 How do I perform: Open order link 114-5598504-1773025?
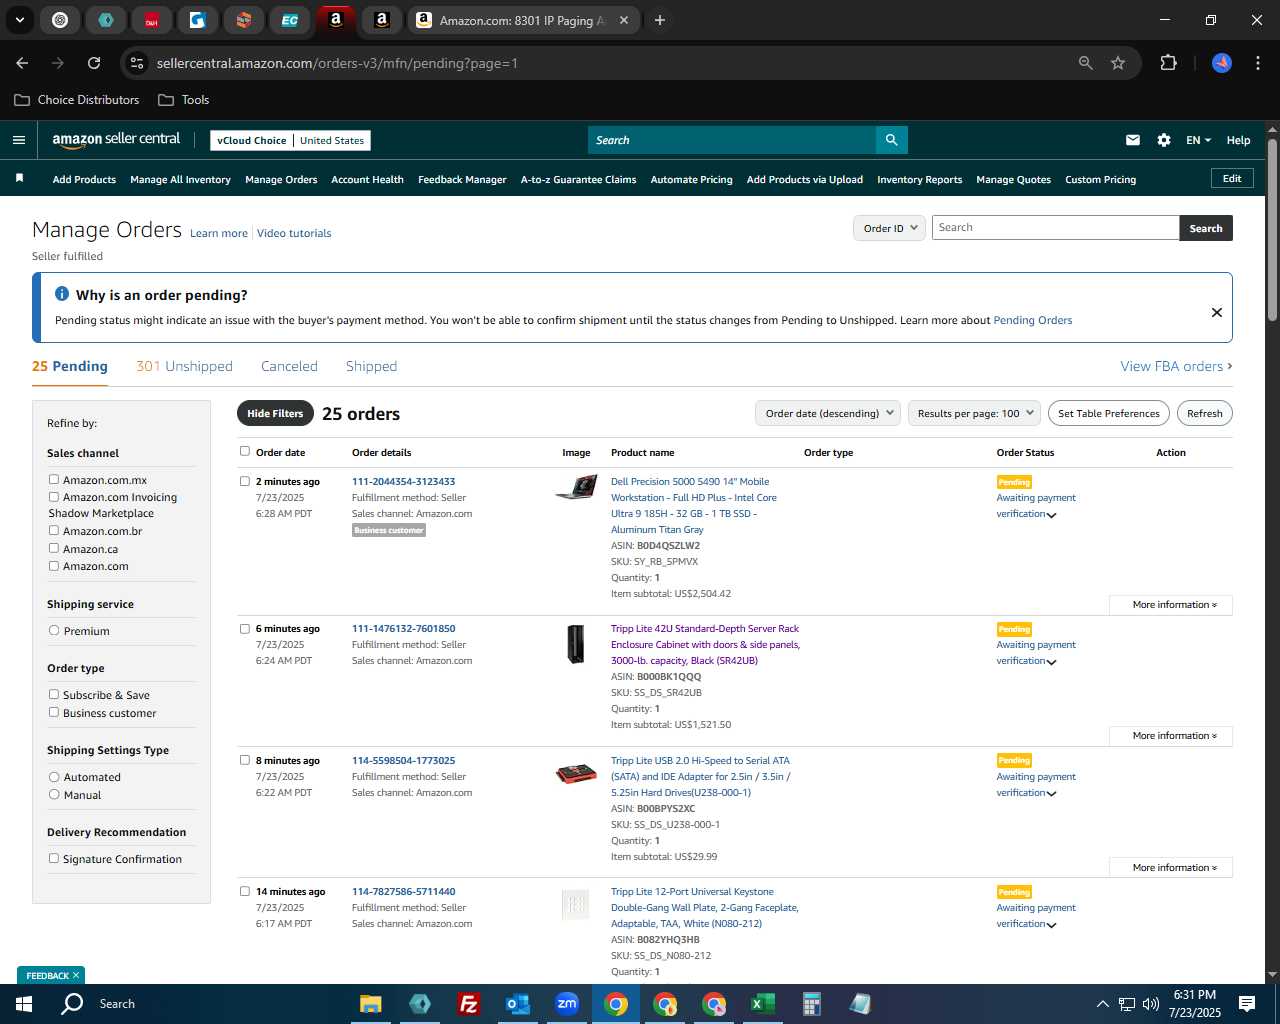click(403, 761)
